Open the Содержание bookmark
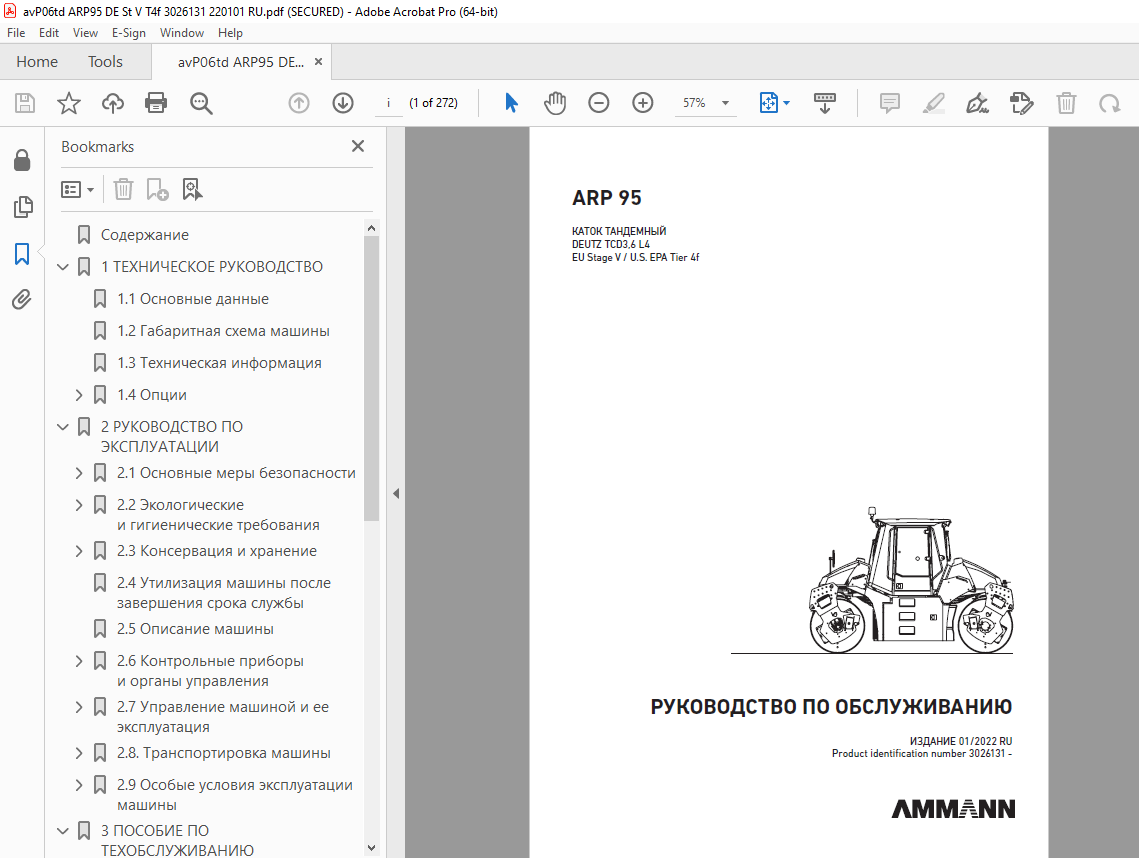1139x858 pixels. click(145, 235)
